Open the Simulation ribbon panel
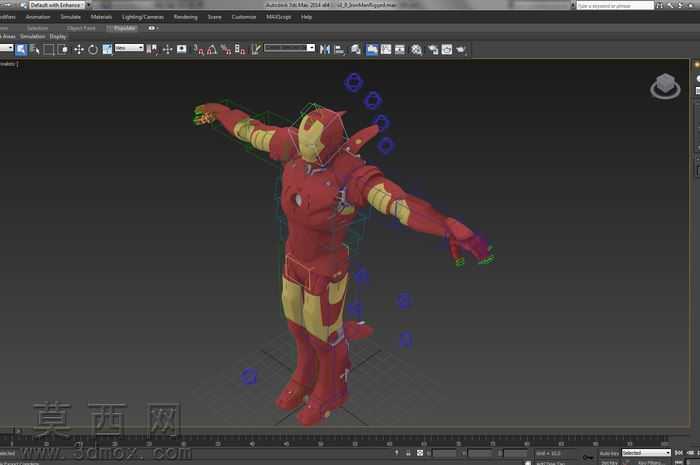The image size is (700, 465). click(33, 37)
